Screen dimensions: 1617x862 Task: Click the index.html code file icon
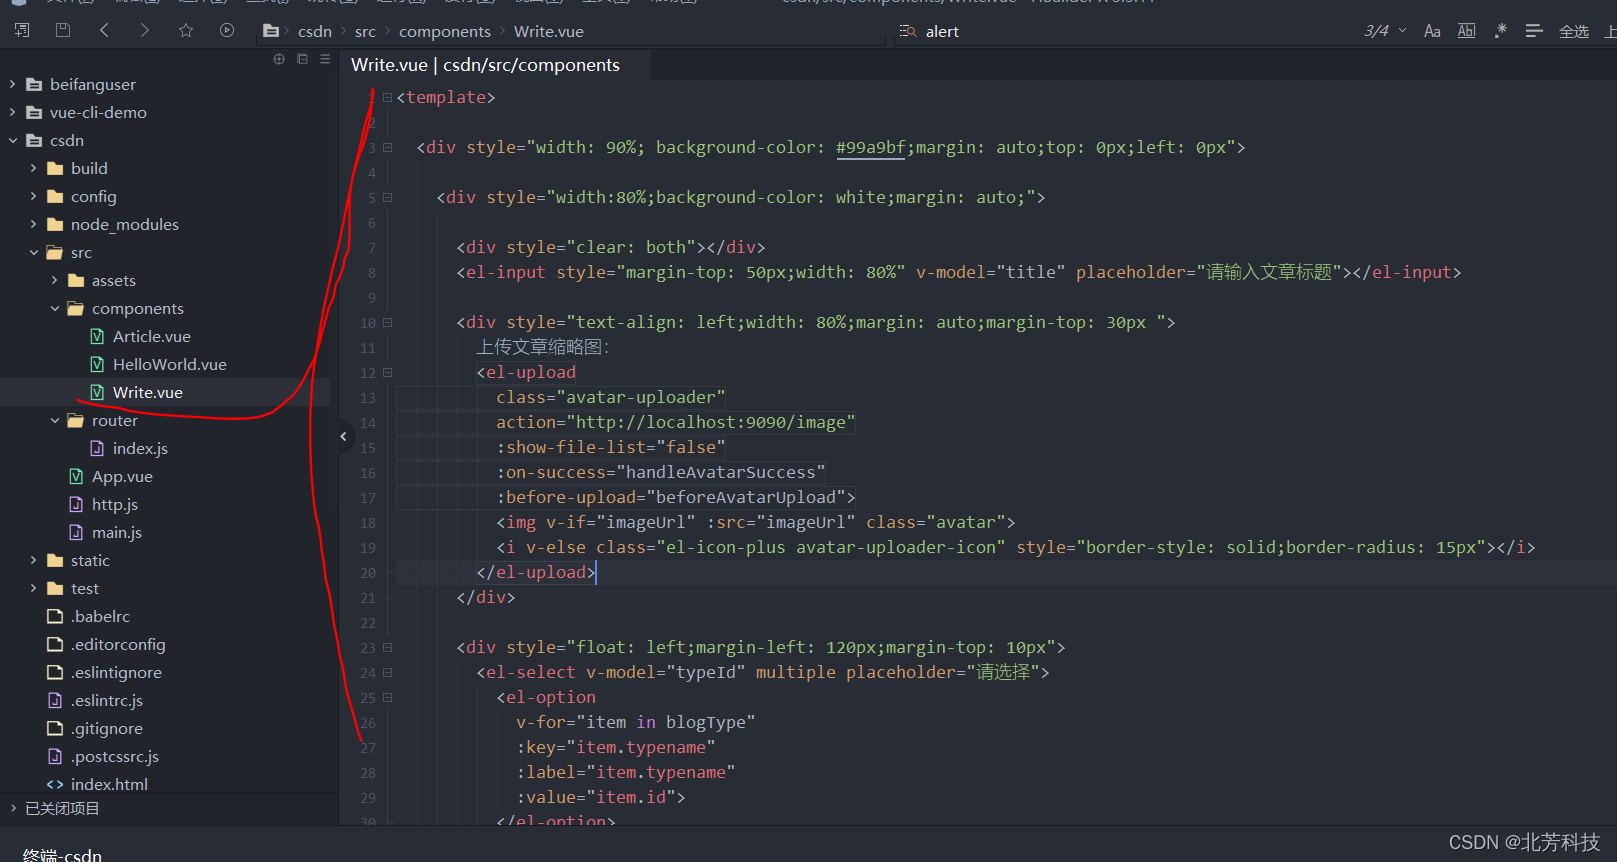[55, 784]
